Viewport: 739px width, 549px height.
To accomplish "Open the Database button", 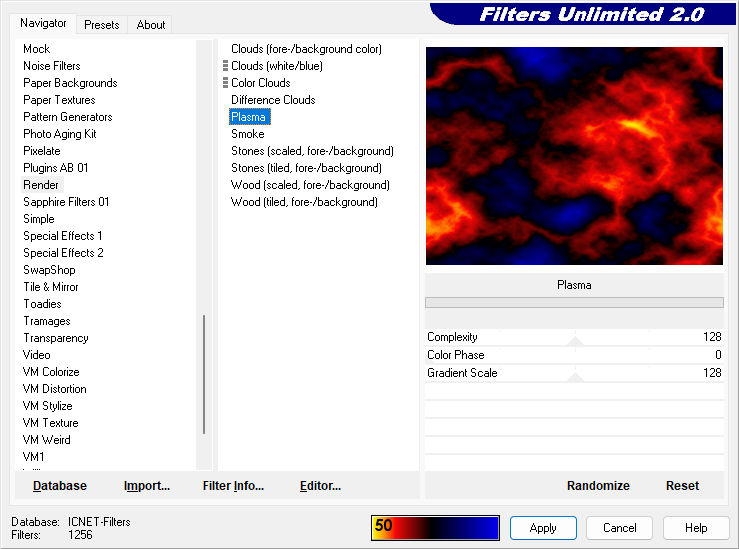I will [60, 485].
